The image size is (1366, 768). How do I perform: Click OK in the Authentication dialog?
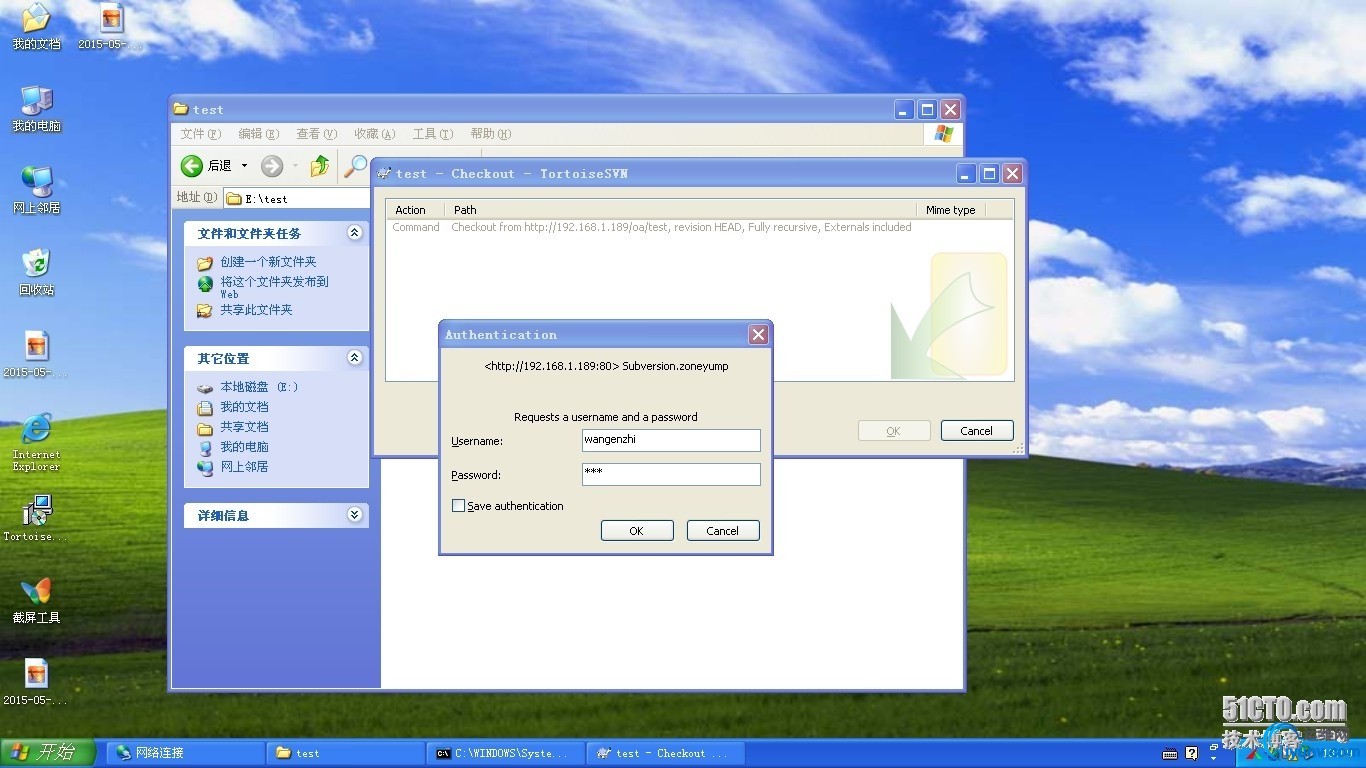coord(637,531)
